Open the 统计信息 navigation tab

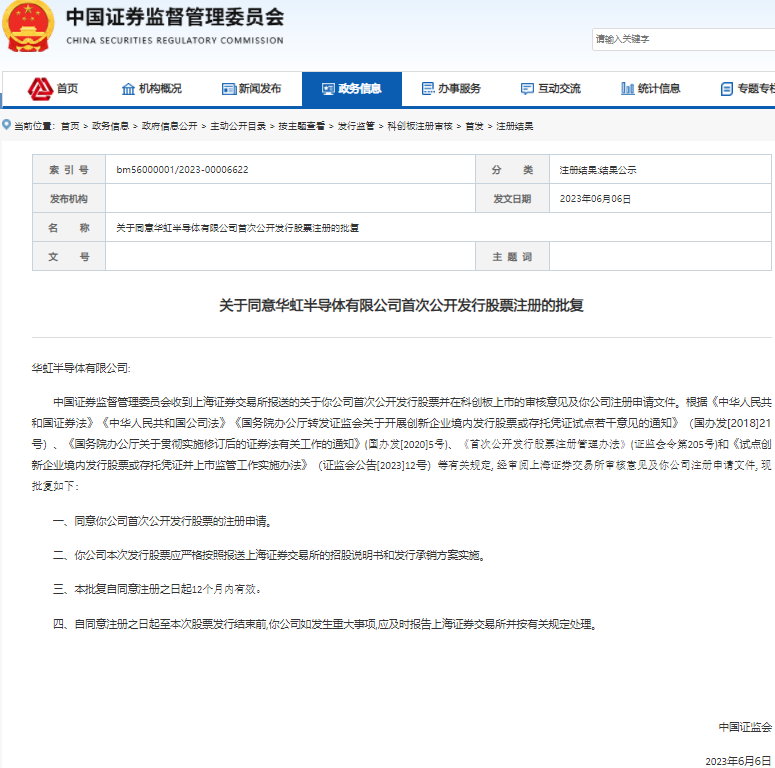point(651,89)
